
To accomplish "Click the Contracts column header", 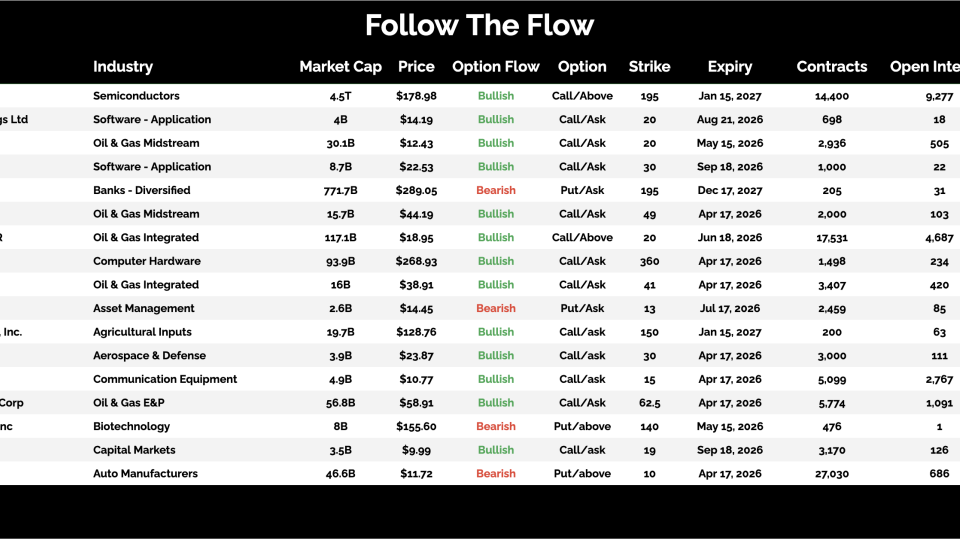I will pyautogui.click(x=831, y=67).
